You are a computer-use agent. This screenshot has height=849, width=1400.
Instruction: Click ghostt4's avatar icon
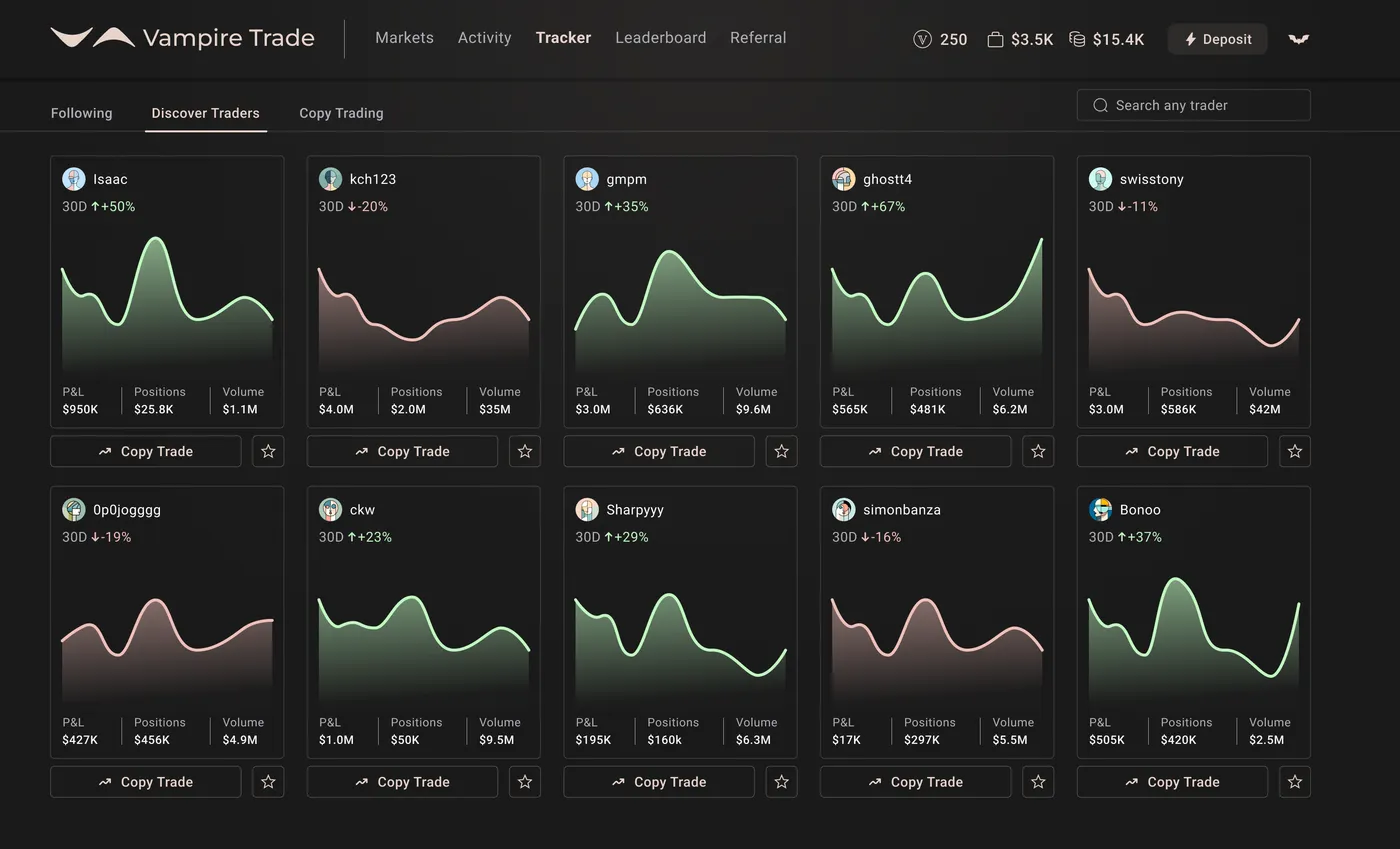click(x=844, y=179)
